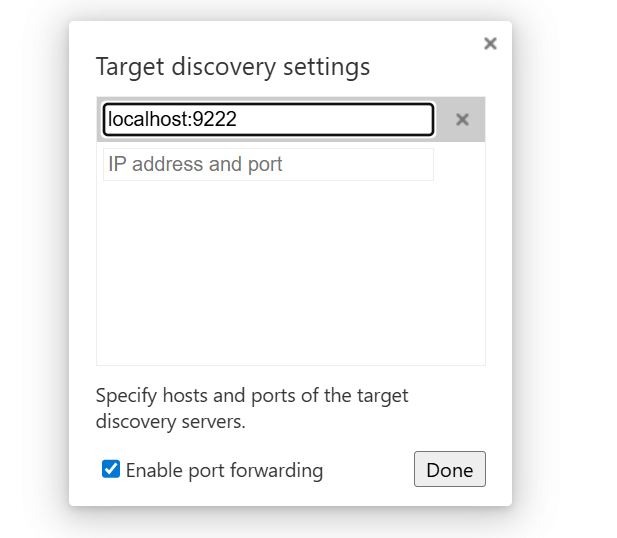Toggle the Enable port forwarding checkbox

(x=111, y=469)
